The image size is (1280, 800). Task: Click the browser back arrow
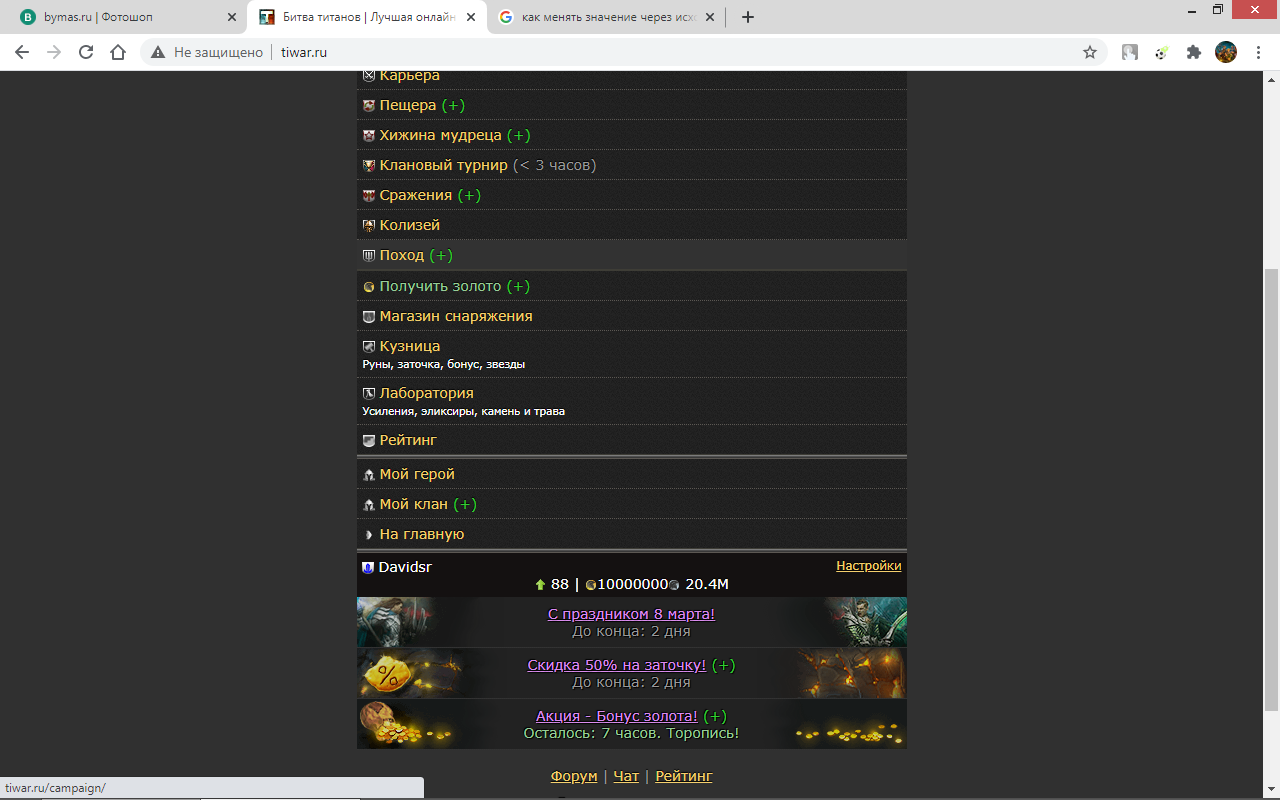coord(22,52)
